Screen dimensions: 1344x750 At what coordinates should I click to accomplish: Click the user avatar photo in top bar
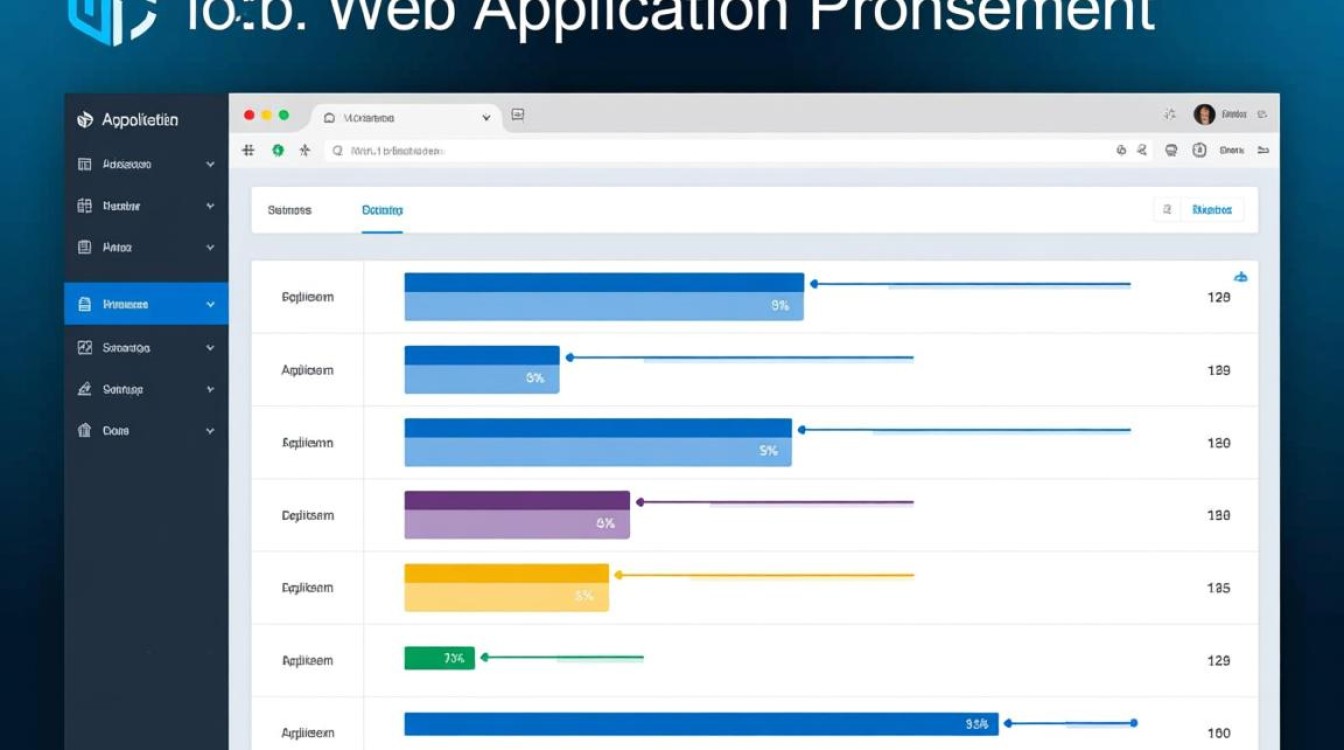click(x=1204, y=115)
